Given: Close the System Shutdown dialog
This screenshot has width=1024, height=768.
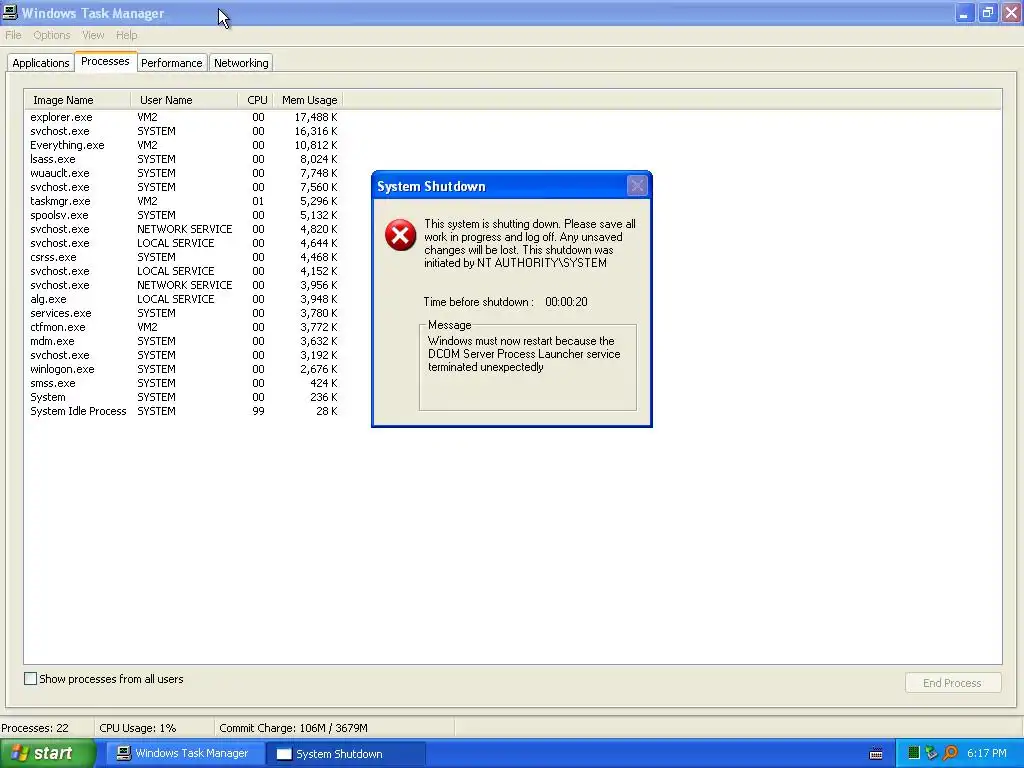Looking at the screenshot, I should 637,186.
